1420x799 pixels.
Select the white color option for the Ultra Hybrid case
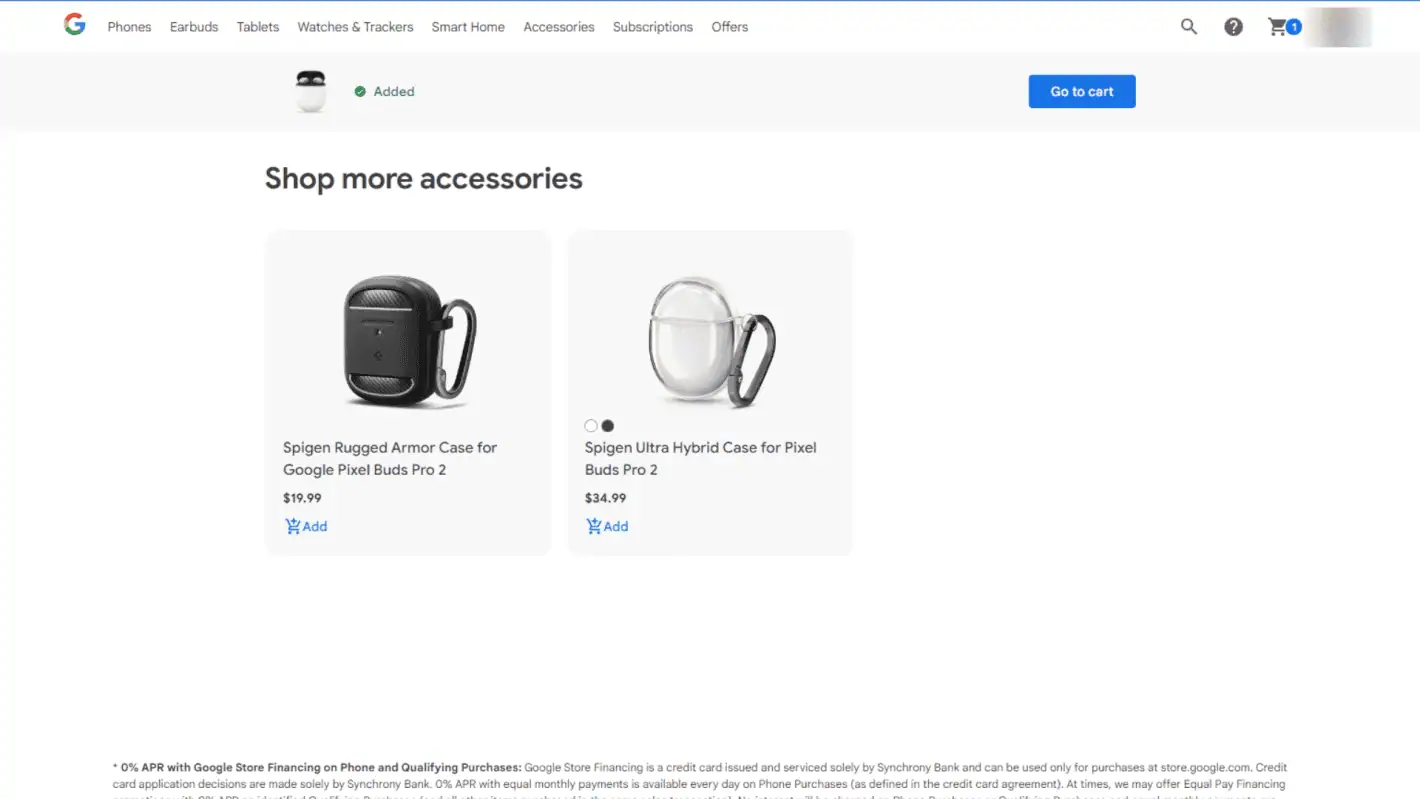[x=591, y=425]
